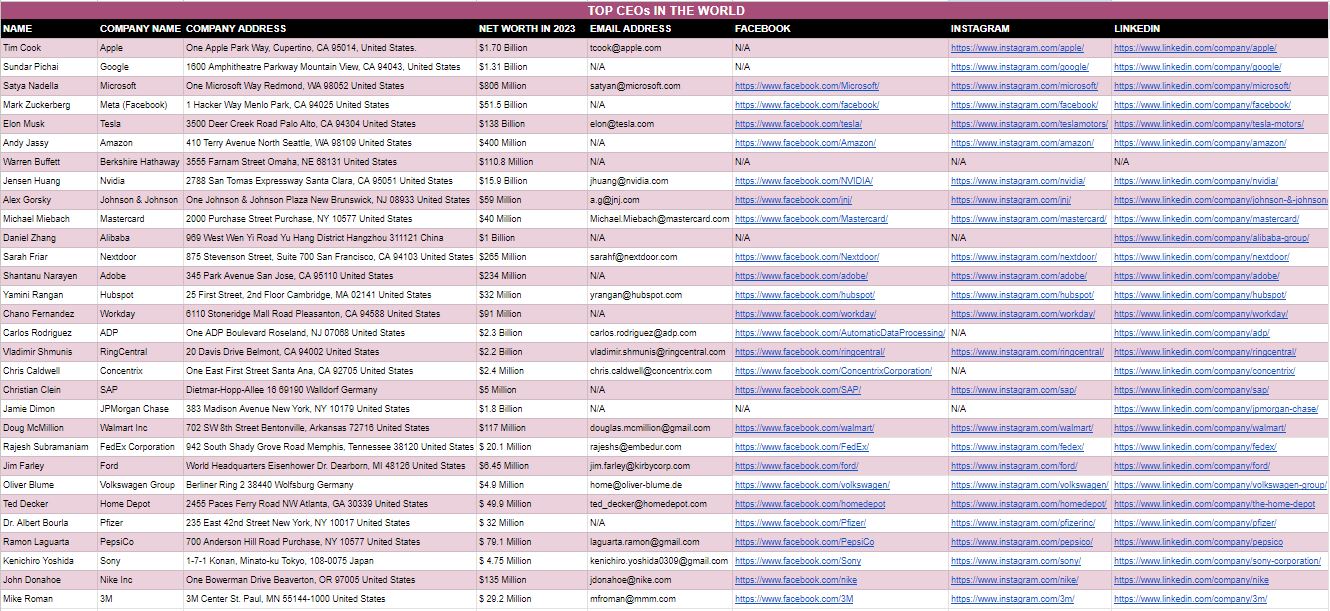Open Johnson & Johnson LinkedIn link
This screenshot has height=611, width=1330.
point(1221,200)
